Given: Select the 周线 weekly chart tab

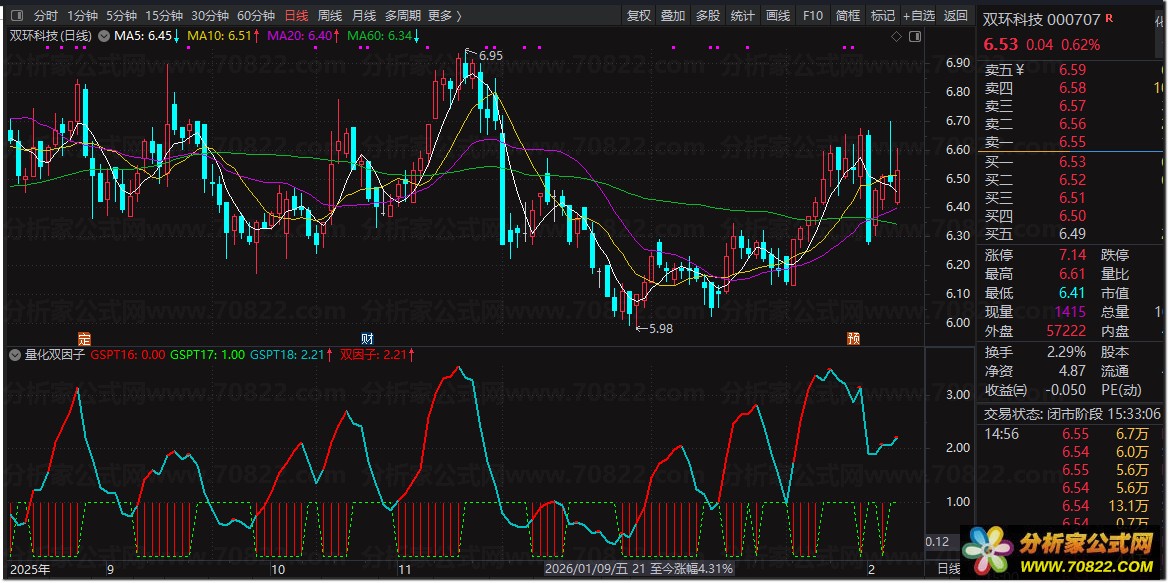Looking at the screenshot, I should click(x=330, y=16).
